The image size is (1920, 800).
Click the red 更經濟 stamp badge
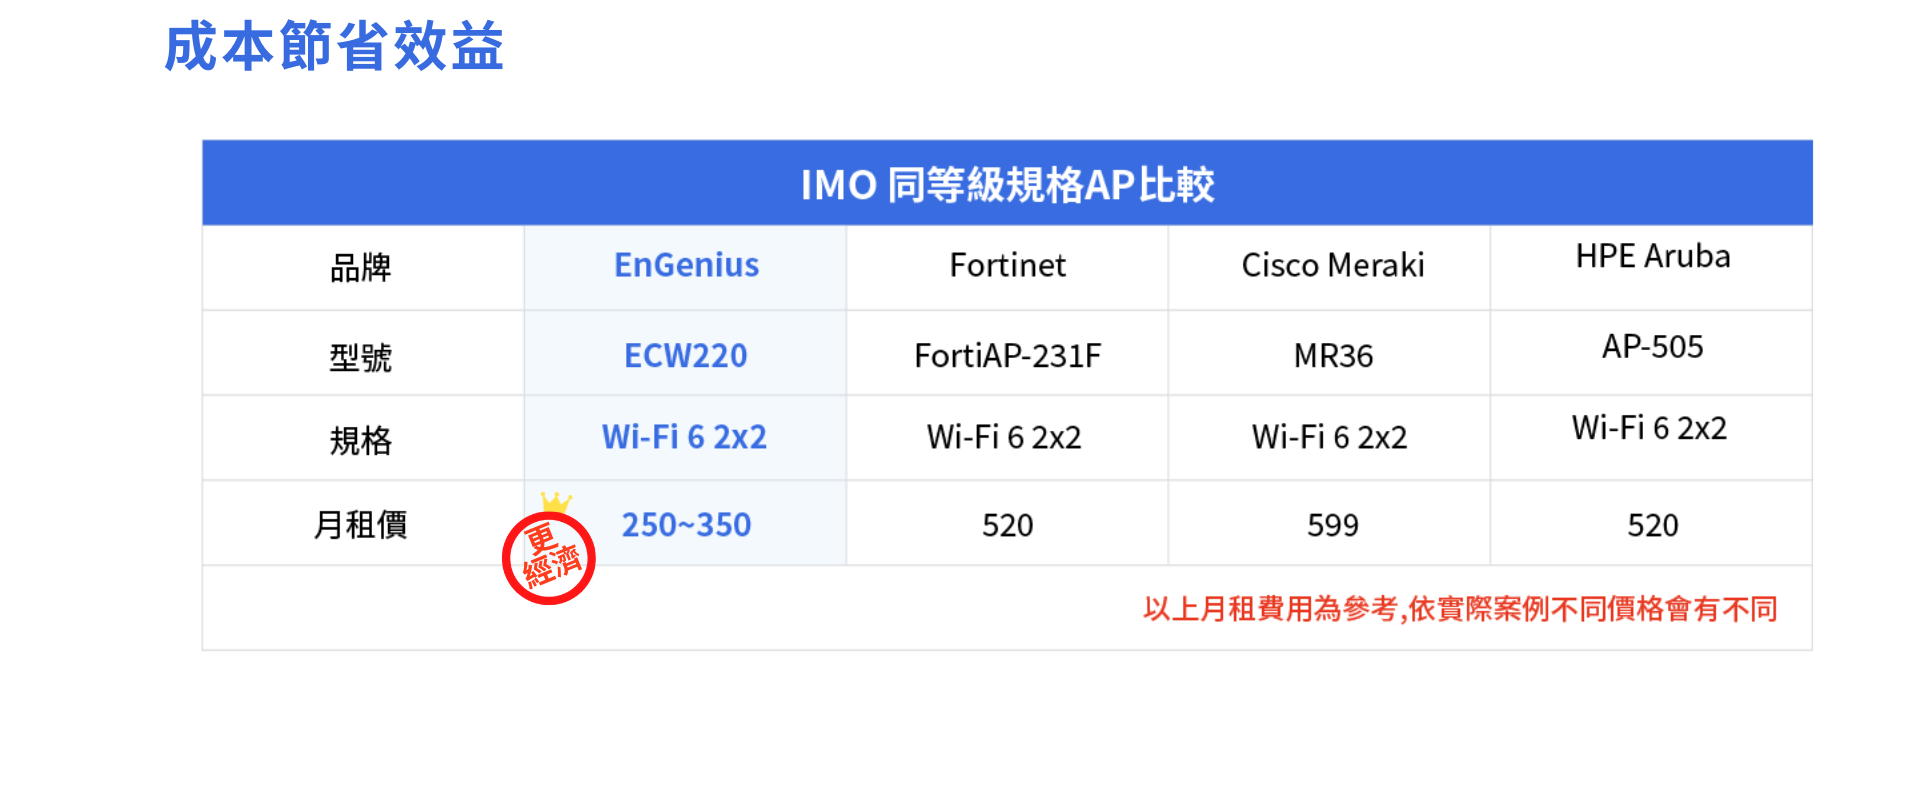(x=549, y=558)
